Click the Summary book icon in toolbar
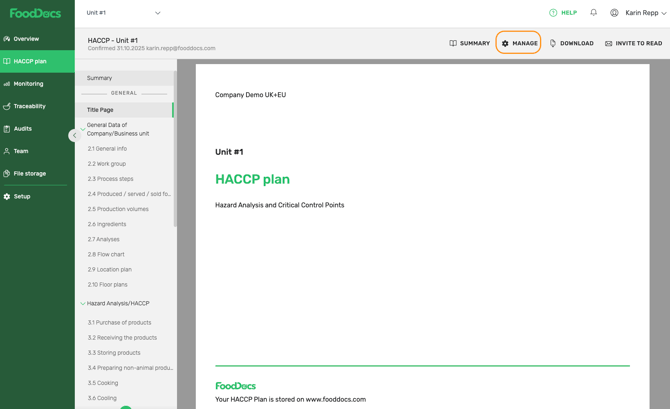Viewport: 670px width, 409px height. click(x=453, y=43)
